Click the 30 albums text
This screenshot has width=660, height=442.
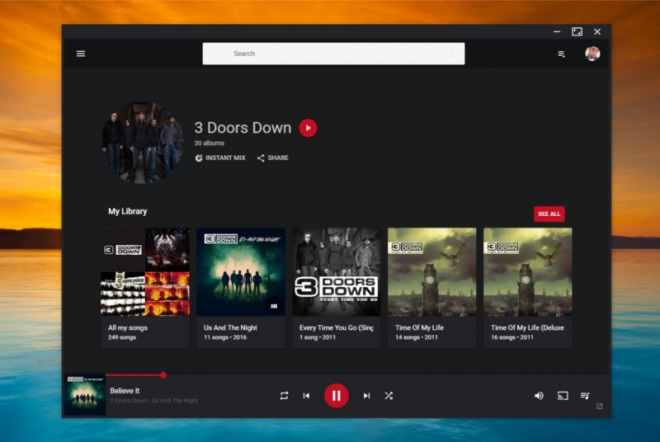[x=209, y=143]
